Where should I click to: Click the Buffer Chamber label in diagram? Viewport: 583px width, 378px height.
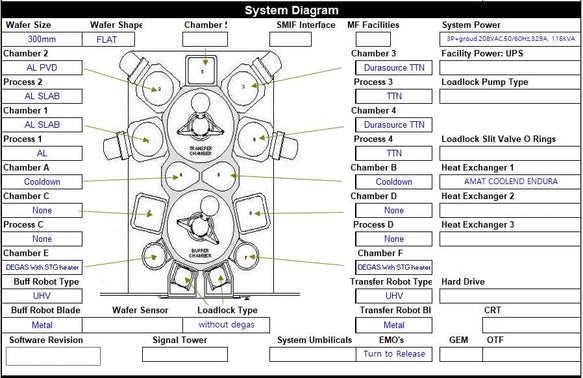click(200, 253)
